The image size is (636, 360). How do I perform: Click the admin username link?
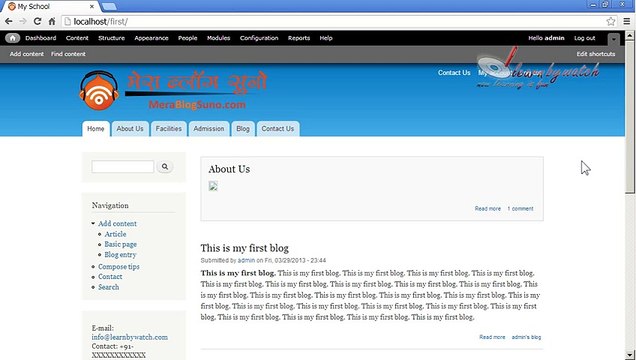pyautogui.click(x=554, y=38)
